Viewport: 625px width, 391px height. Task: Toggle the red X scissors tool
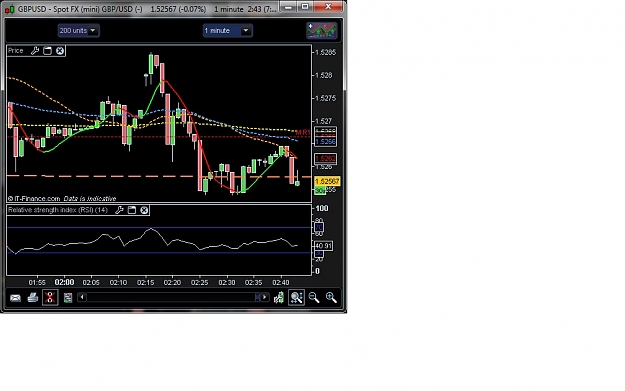50,297
